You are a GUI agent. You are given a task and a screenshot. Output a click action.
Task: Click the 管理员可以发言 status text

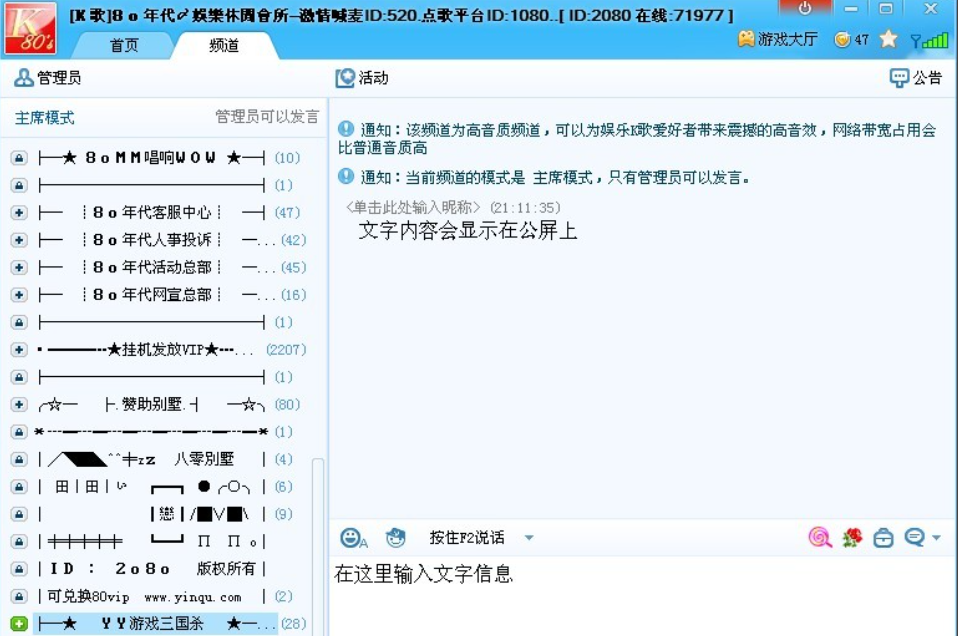click(x=267, y=117)
